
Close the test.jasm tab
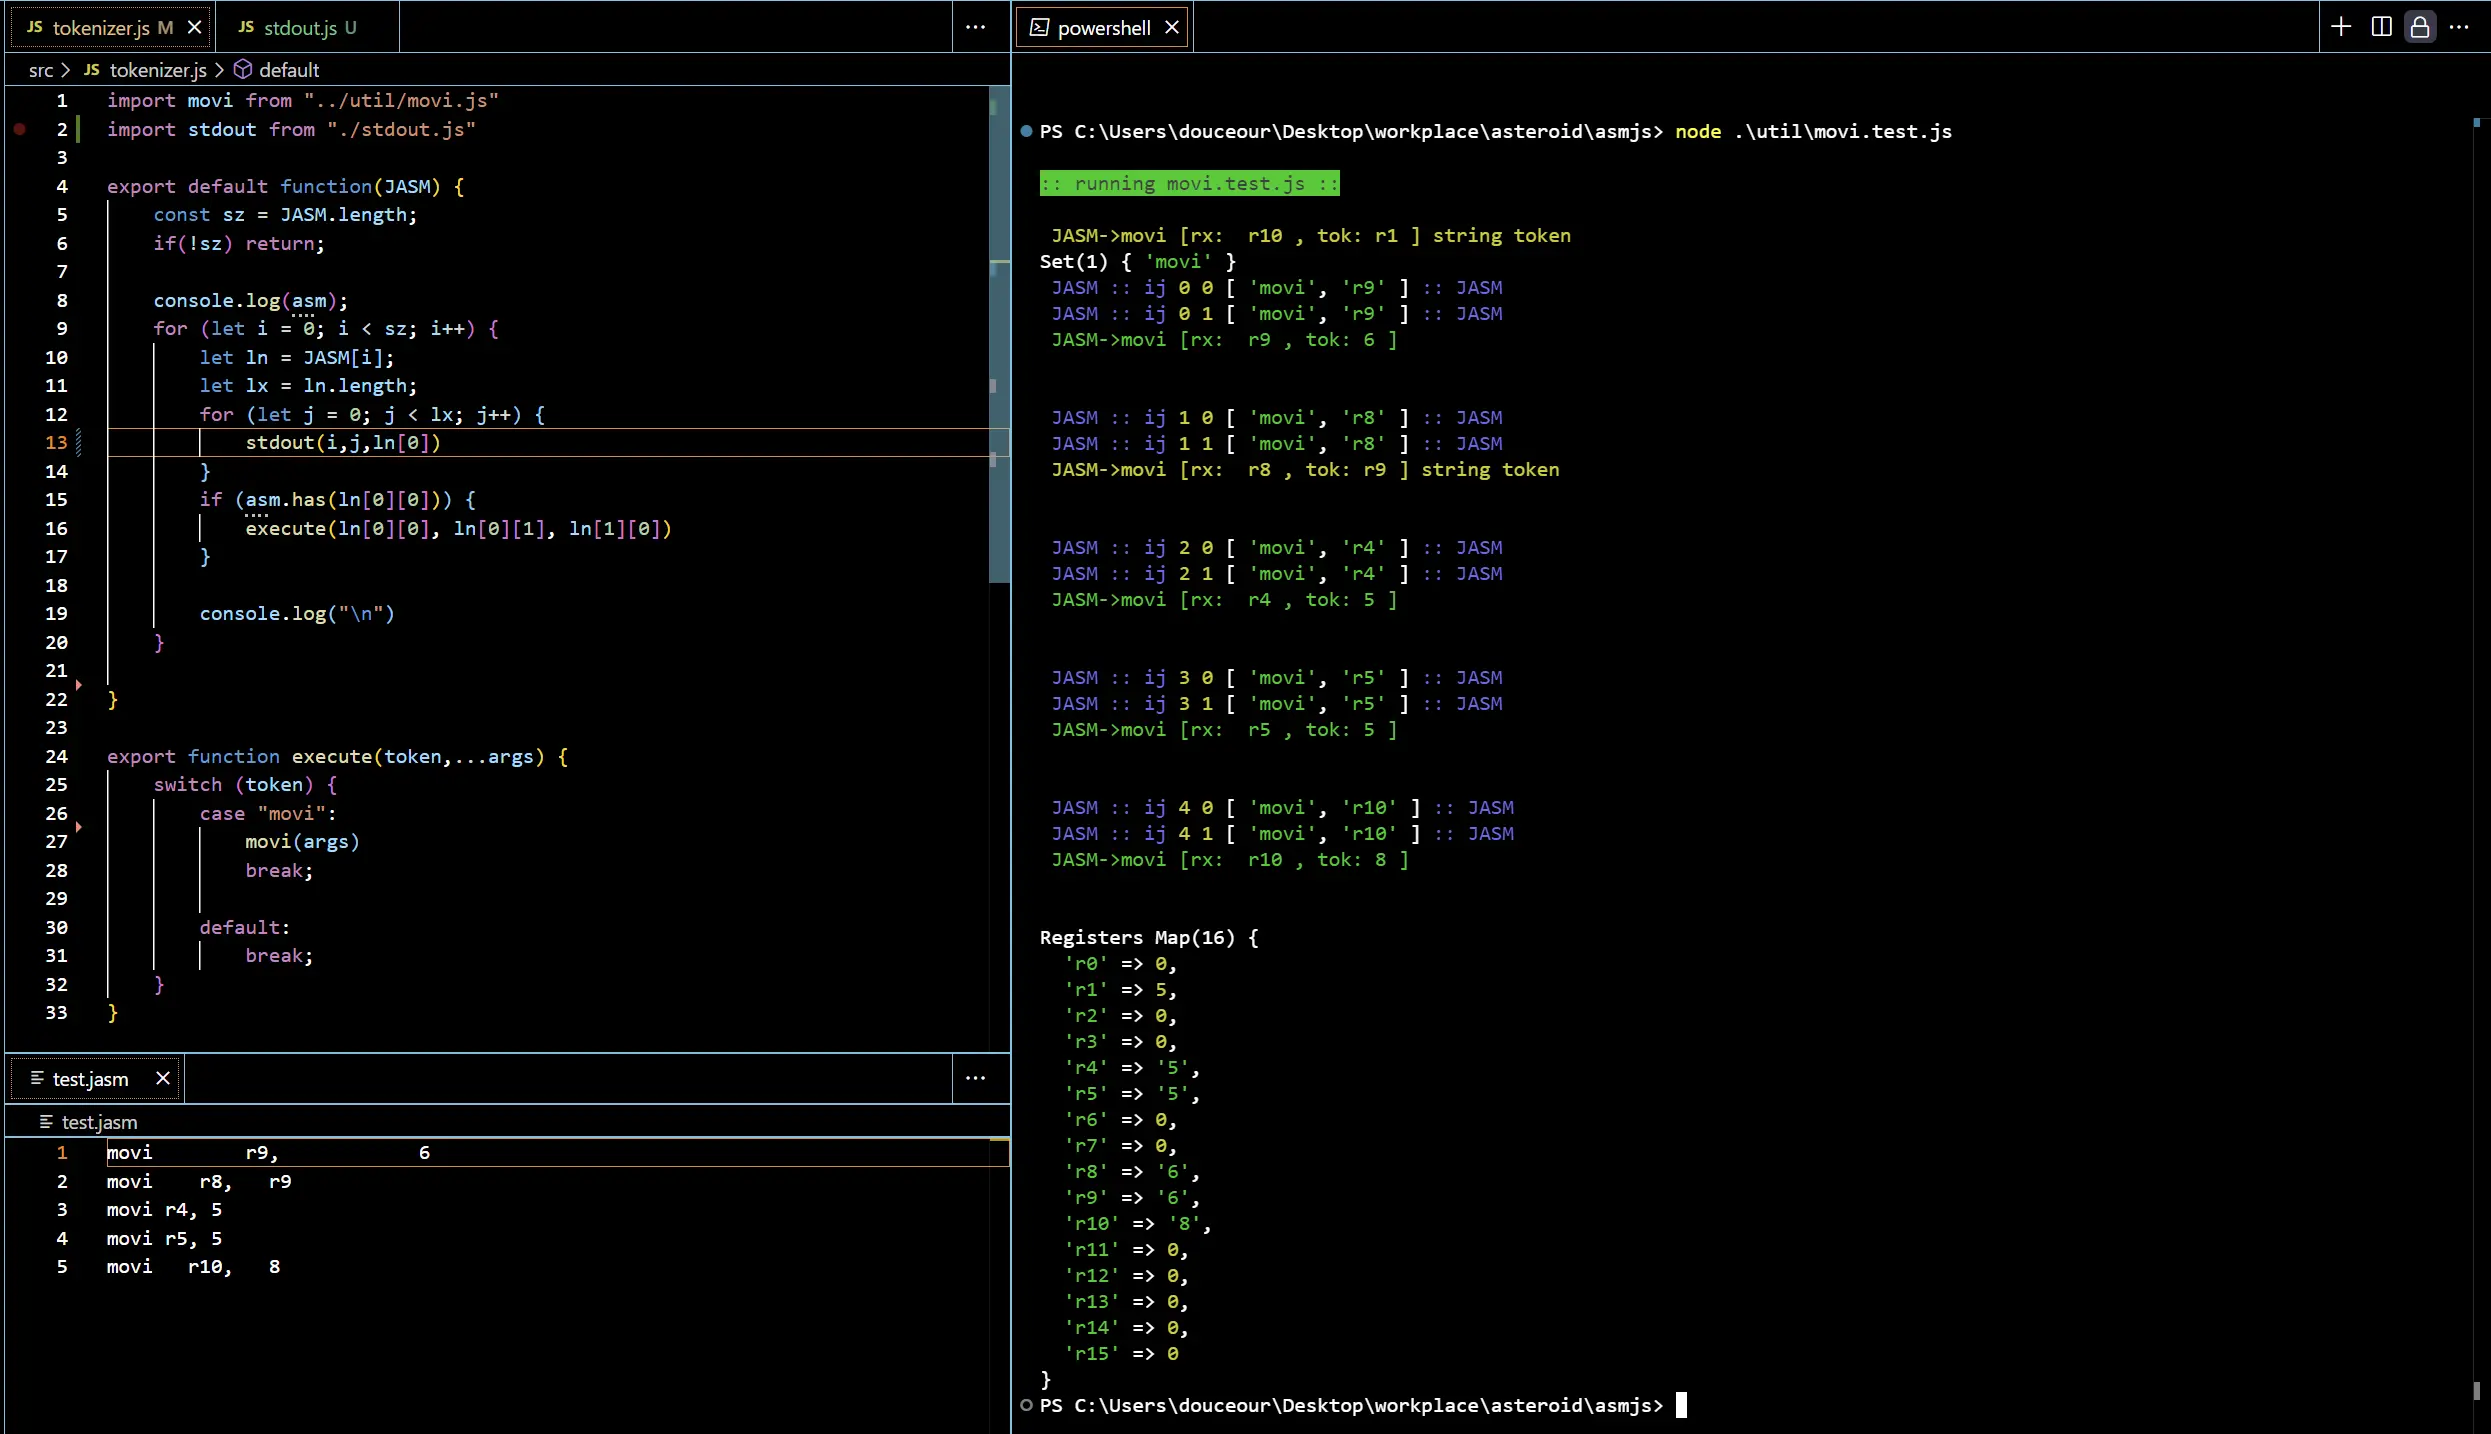(163, 1078)
